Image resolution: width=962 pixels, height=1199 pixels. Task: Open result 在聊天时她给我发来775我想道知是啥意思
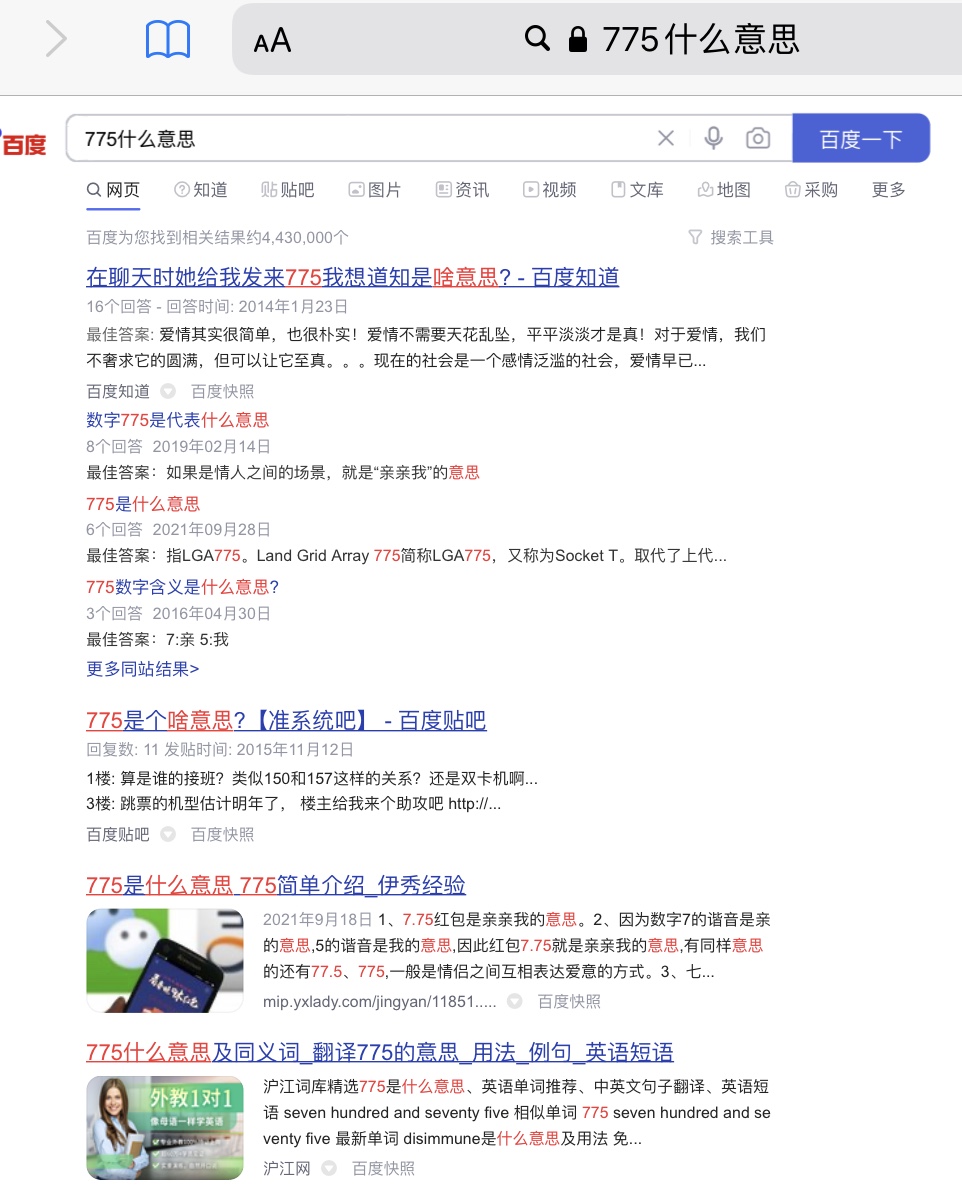coord(353,277)
